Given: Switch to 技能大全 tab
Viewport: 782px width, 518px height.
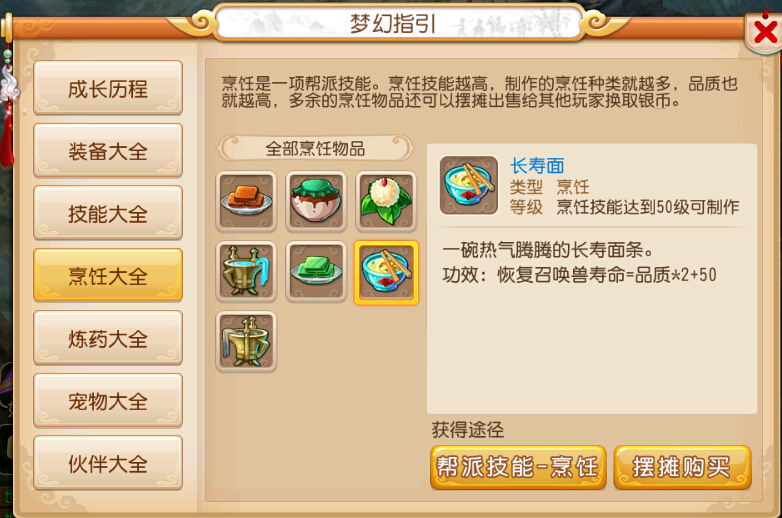Looking at the screenshot, I should (x=108, y=213).
